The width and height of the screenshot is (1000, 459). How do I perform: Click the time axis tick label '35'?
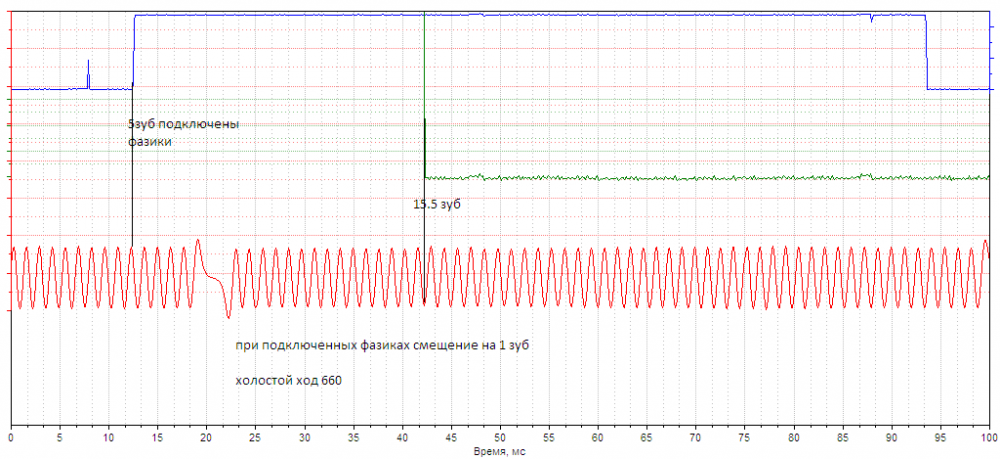tap(353, 438)
